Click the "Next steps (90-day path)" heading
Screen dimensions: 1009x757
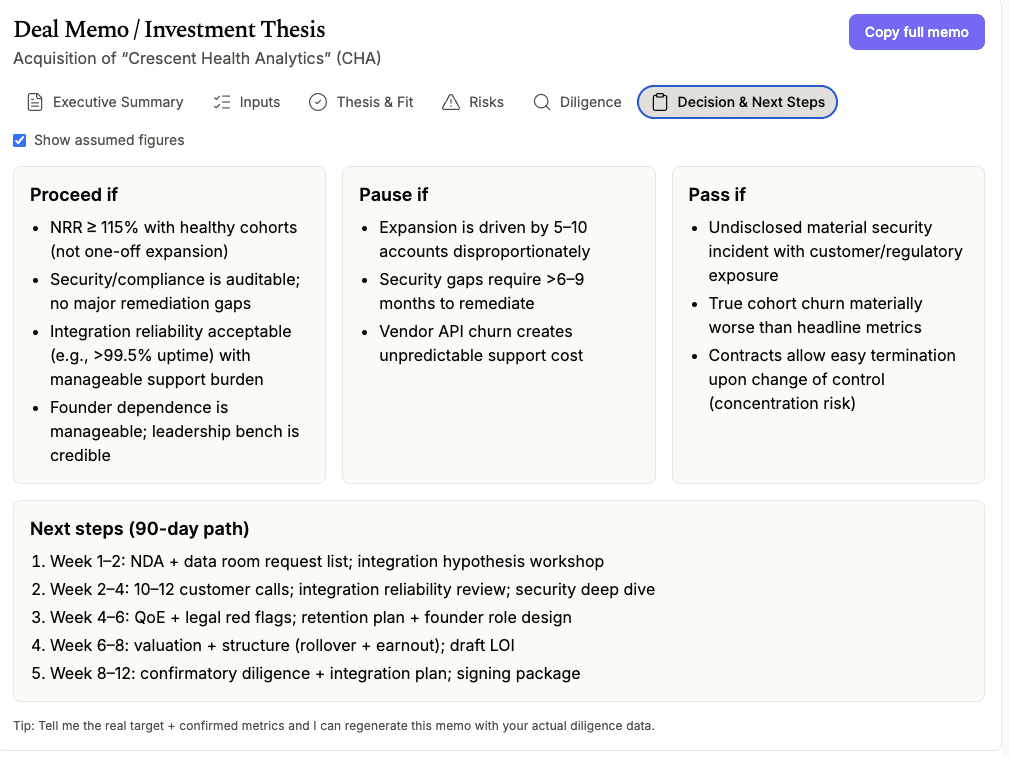click(x=139, y=528)
